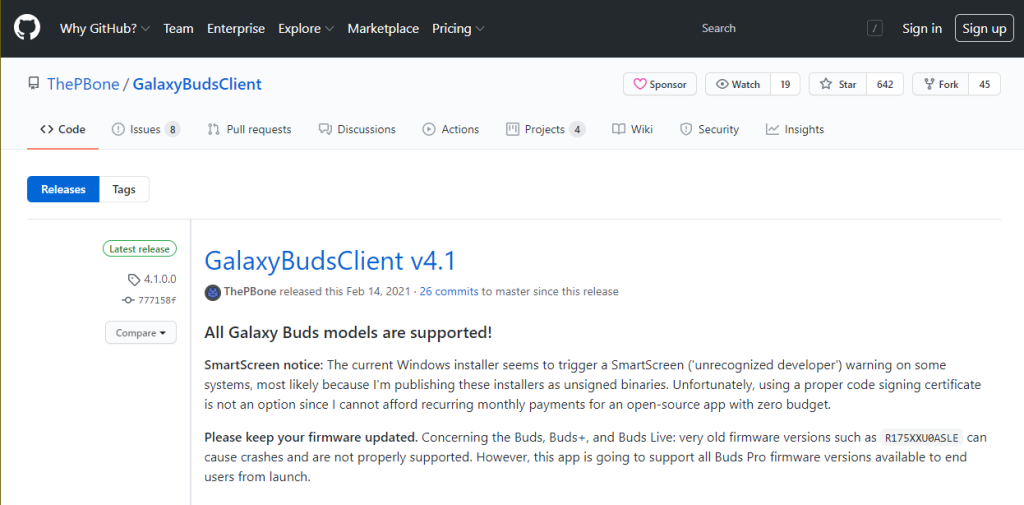The height and width of the screenshot is (505, 1024).
Task: Click the R175XXU0ASLE firmware code text
Action: tap(921, 437)
